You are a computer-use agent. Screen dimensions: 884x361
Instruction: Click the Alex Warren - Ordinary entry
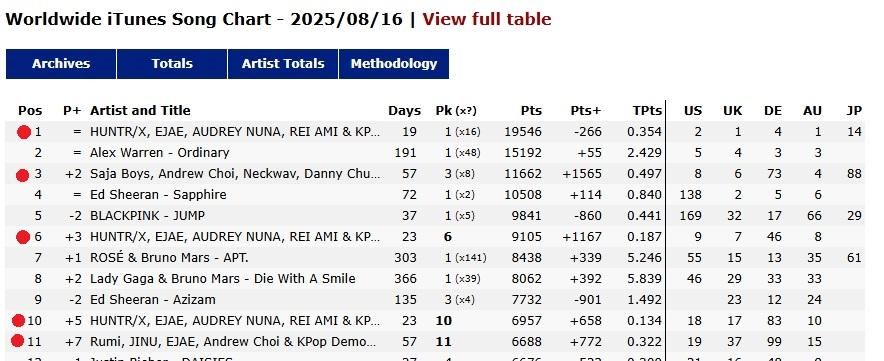tap(160, 153)
